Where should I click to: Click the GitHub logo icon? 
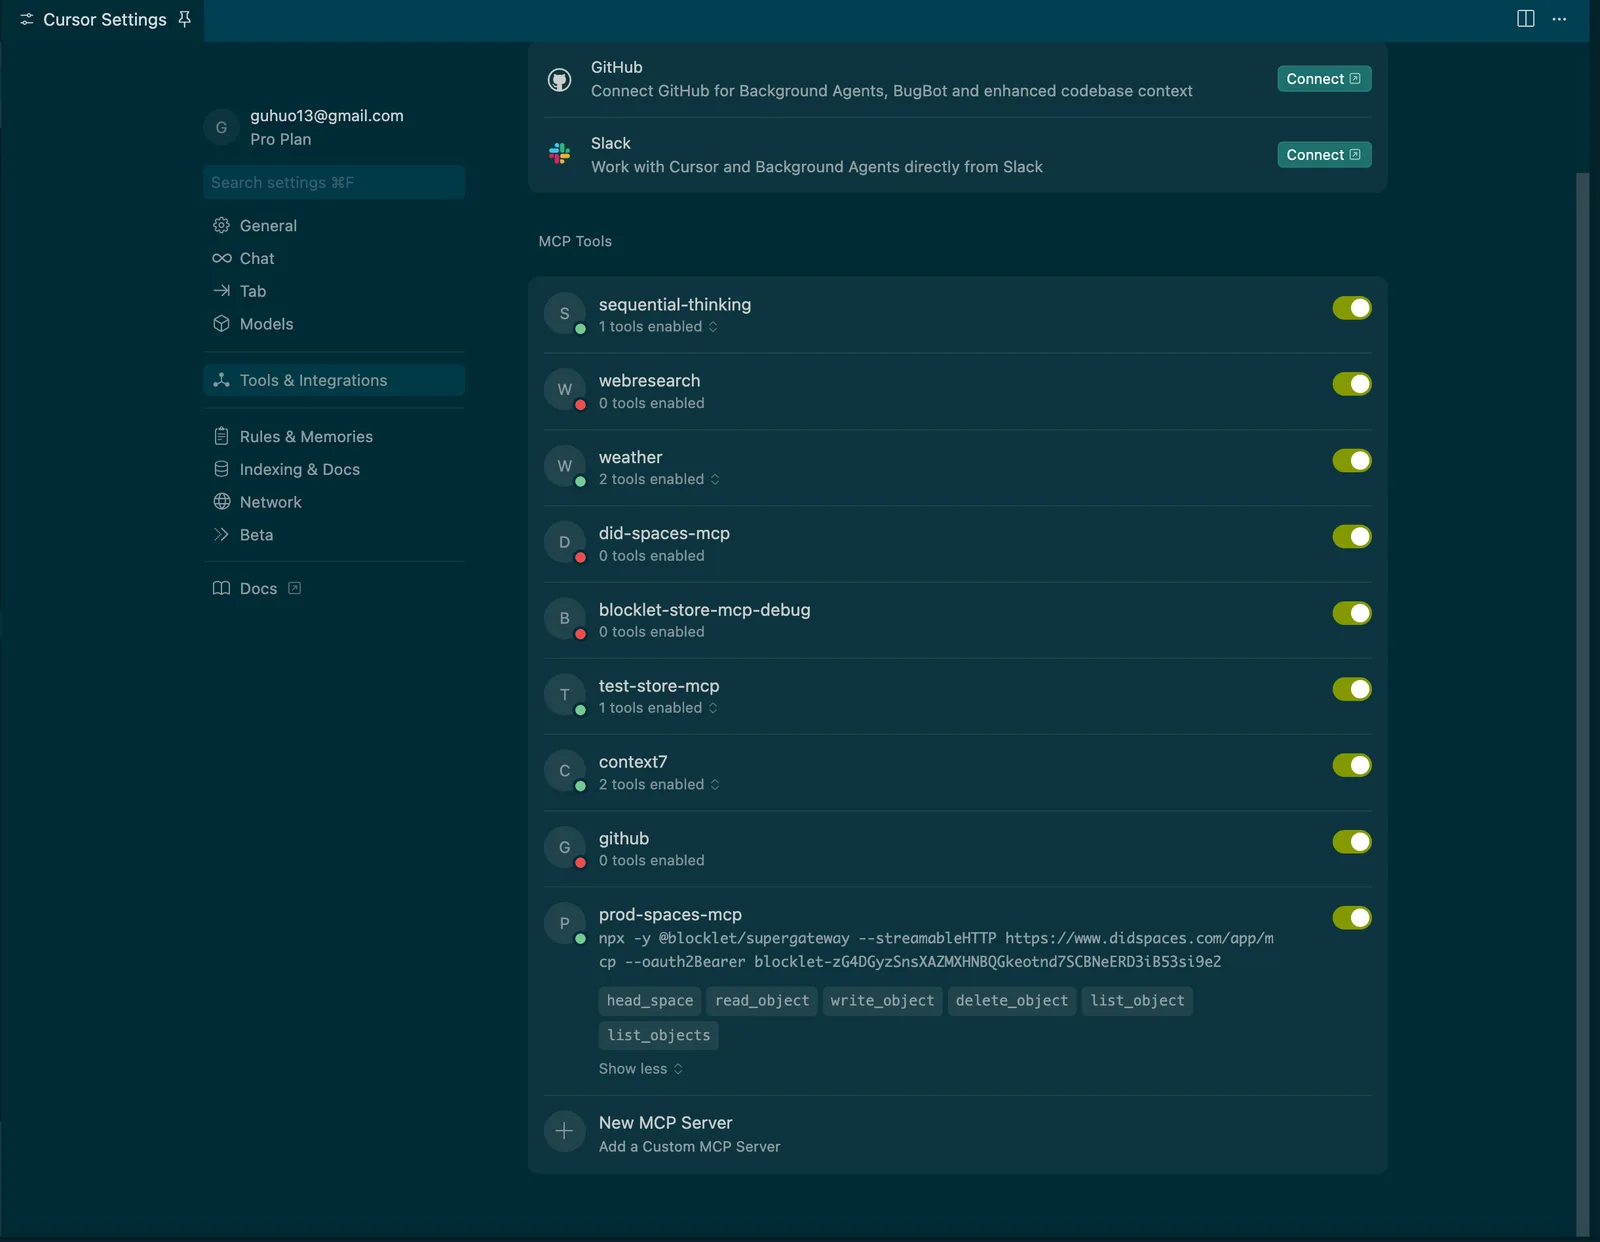tap(560, 79)
